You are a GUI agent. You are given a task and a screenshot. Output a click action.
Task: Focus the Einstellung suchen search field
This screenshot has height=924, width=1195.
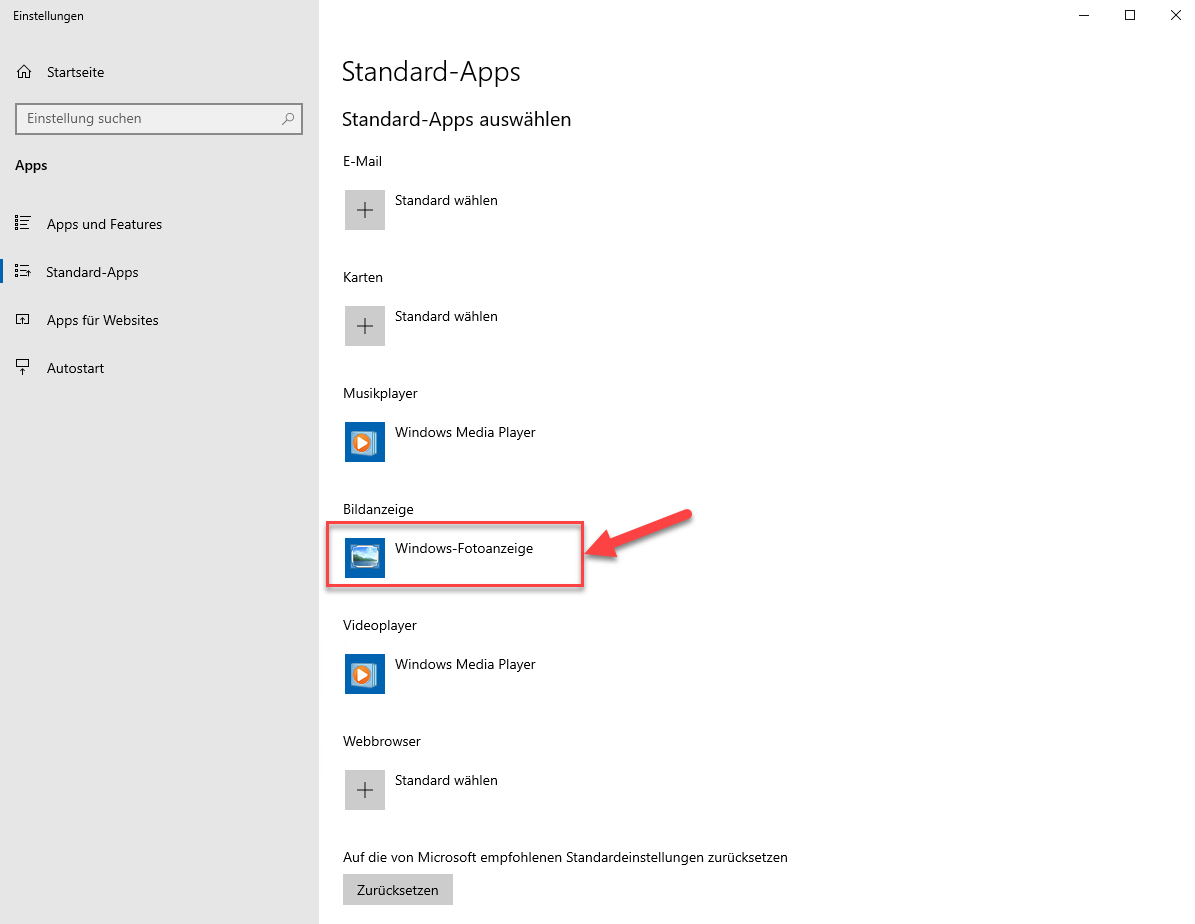coord(159,119)
